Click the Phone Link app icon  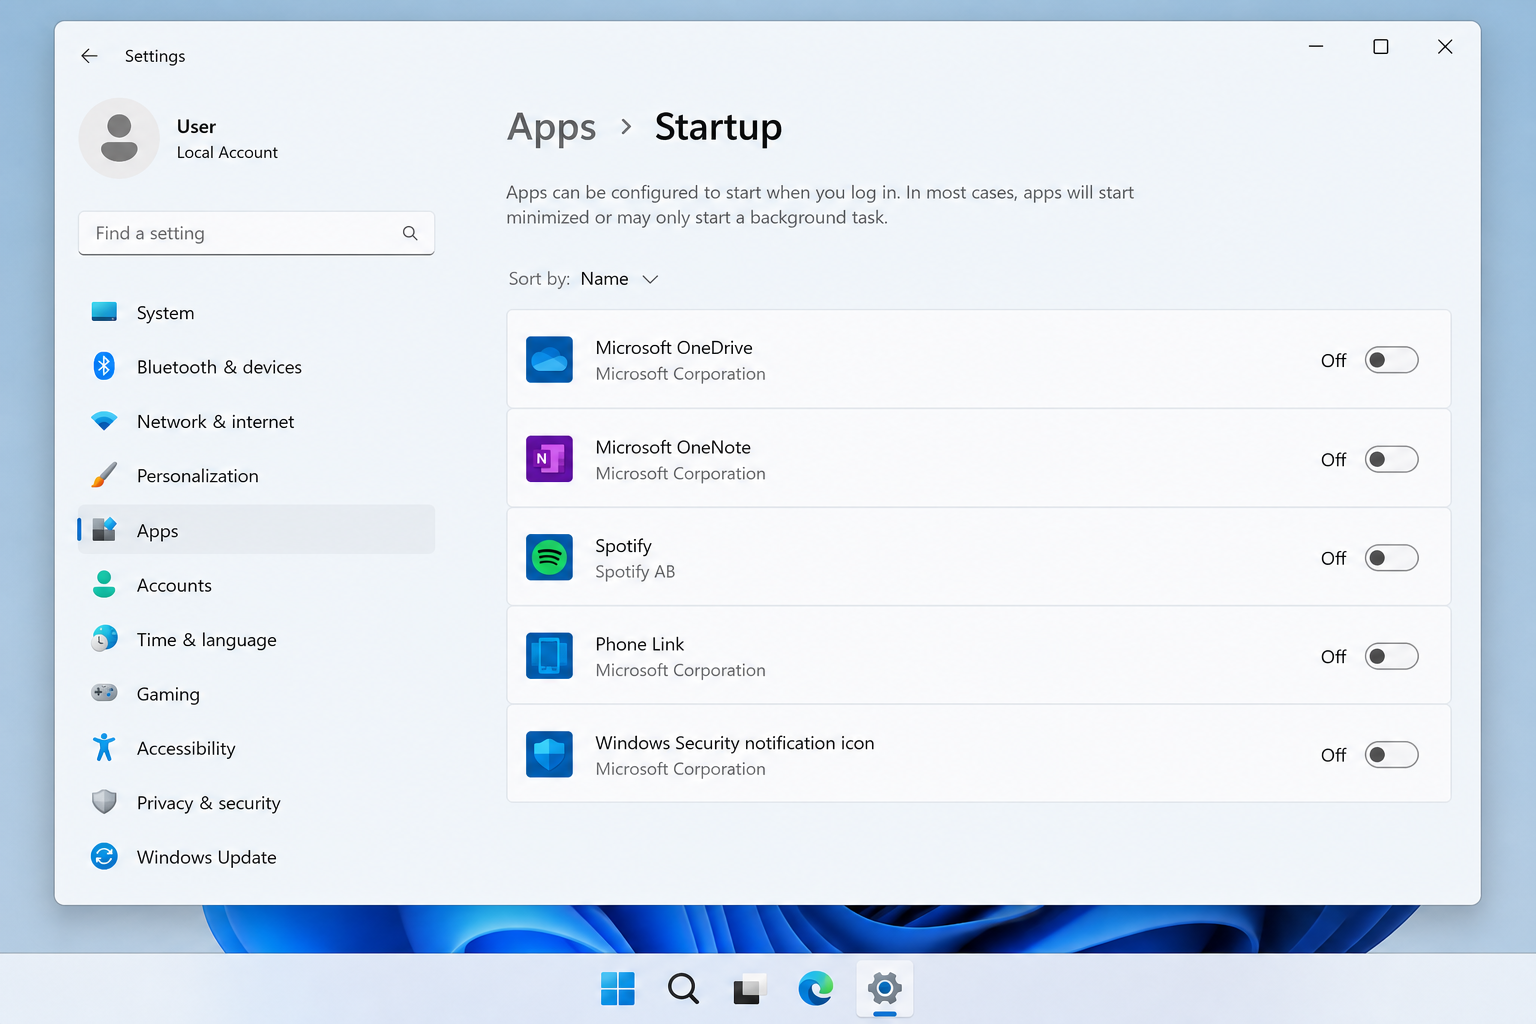pos(549,656)
